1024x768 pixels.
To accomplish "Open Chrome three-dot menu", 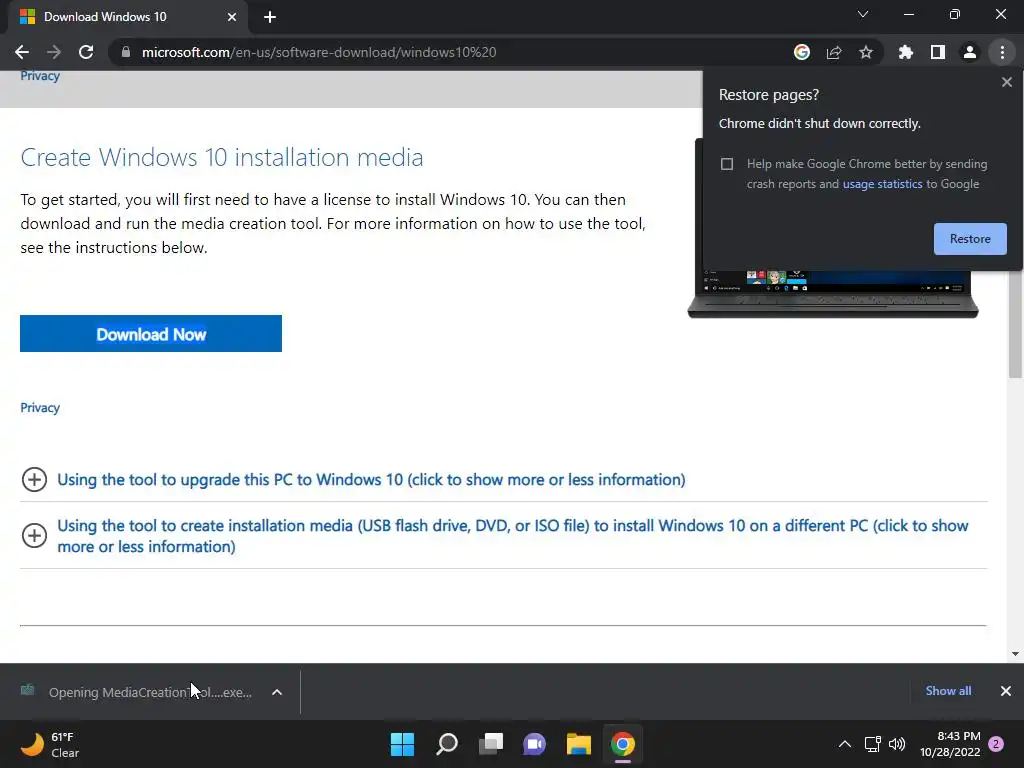I will coord(1002,52).
